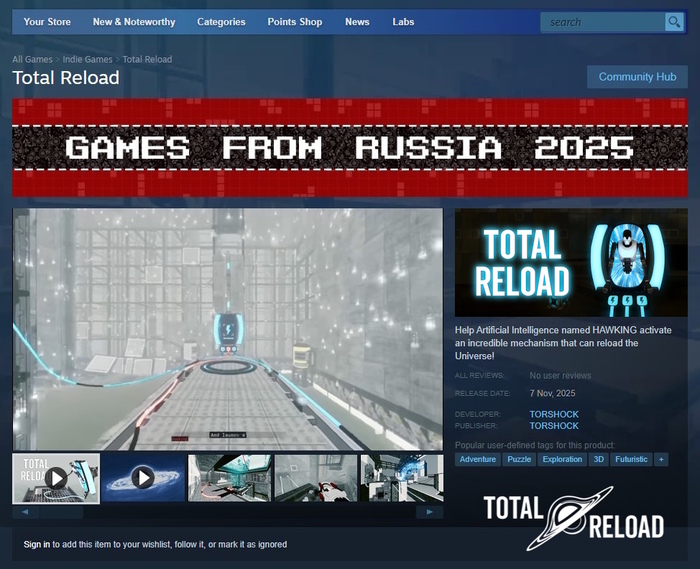Expand the New & Noteworthy menu
This screenshot has height=569, width=700.
pos(134,22)
